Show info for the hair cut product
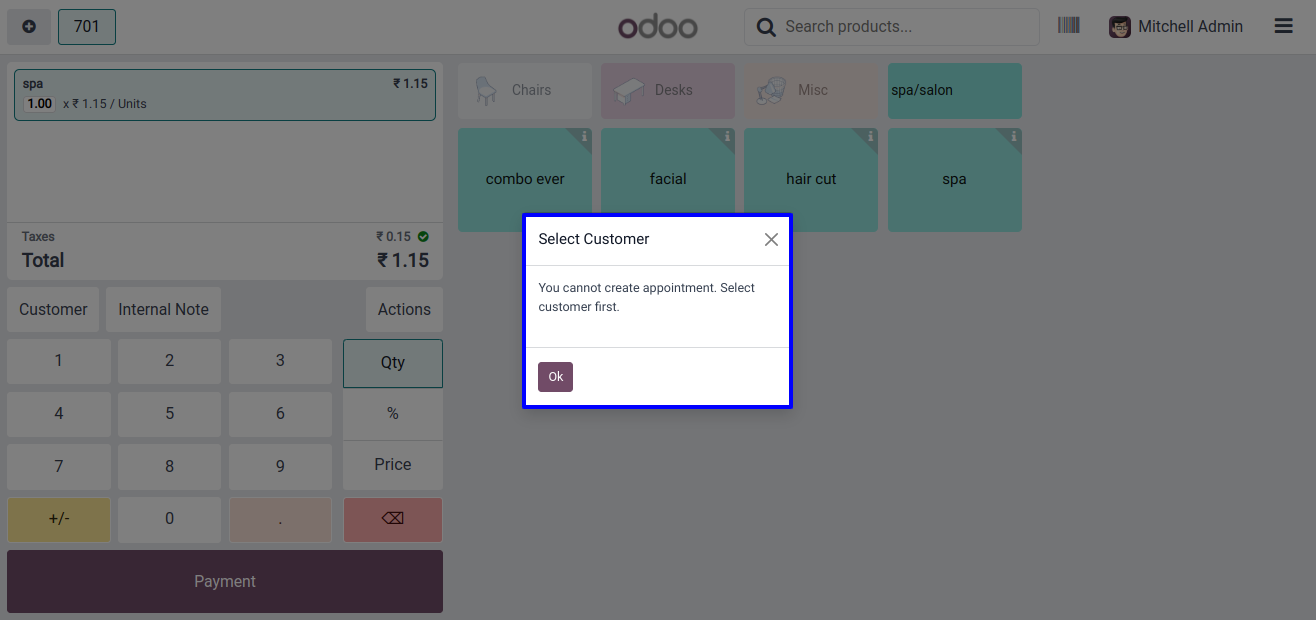This screenshot has height=620, width=1316. [870, 137]
